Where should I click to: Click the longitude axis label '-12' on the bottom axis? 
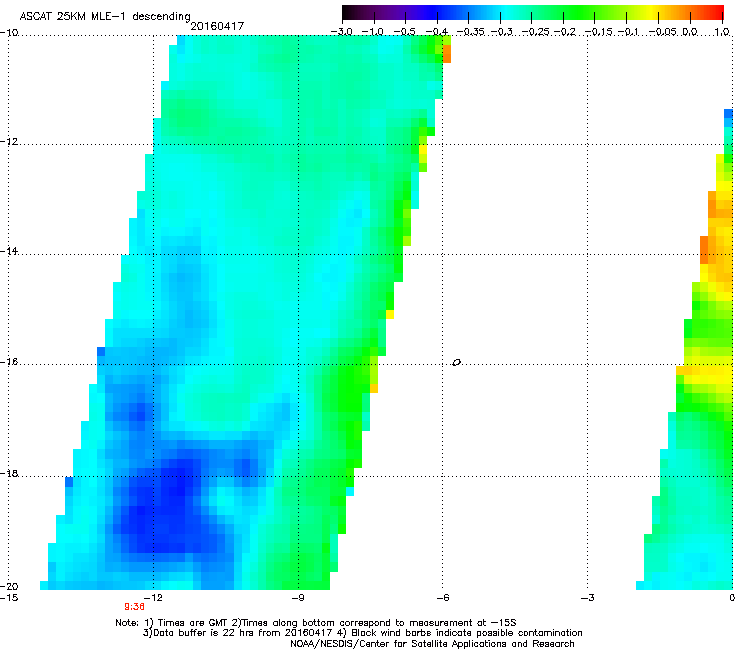[x=153, y=598]
